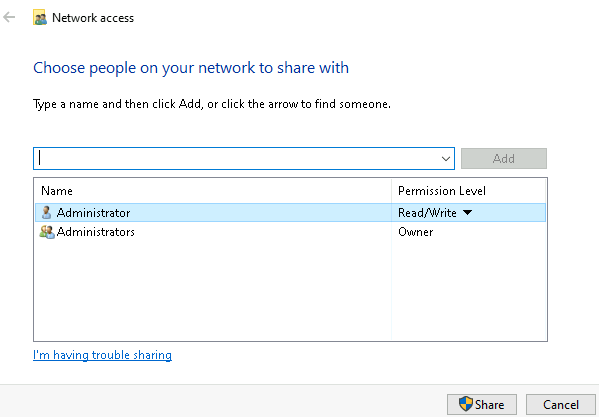Click the Owner permission text
This screenshot has height=417, width=599.
(416, 232)
